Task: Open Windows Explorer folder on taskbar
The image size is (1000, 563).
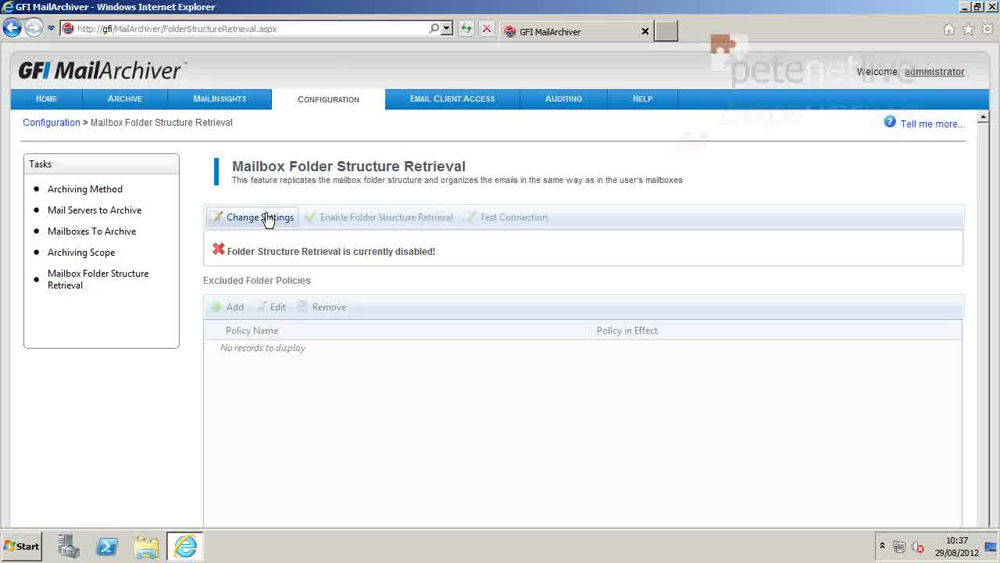Action: click(146, 547)
